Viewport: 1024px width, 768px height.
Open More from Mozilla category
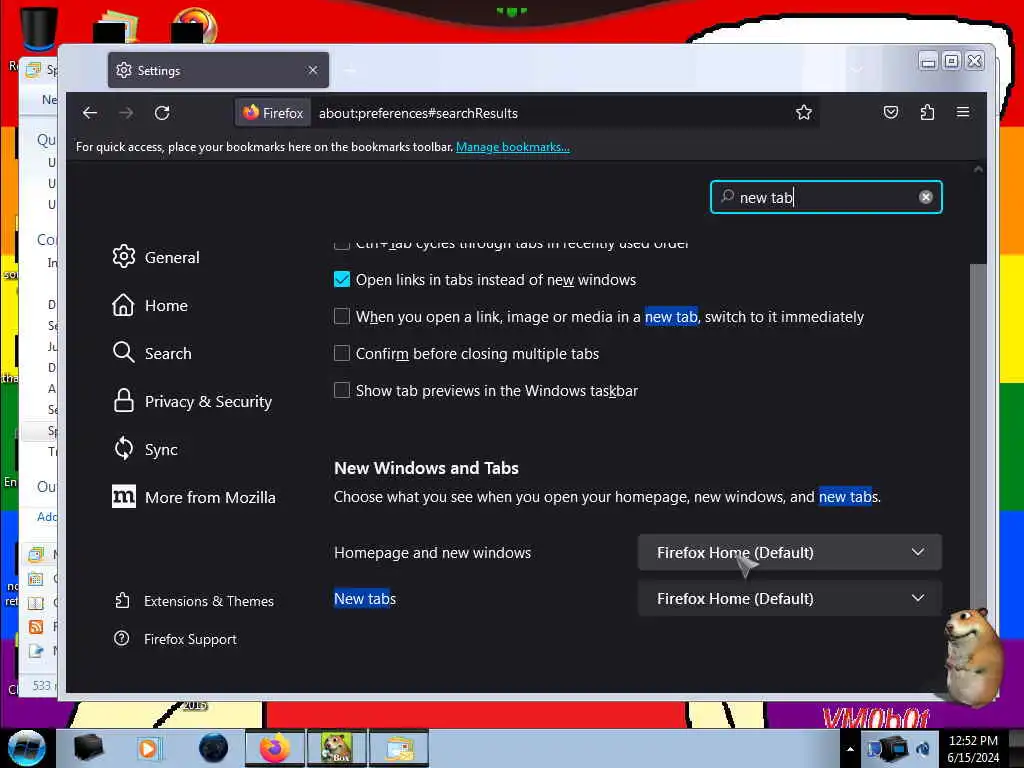(x=194, y=497)
